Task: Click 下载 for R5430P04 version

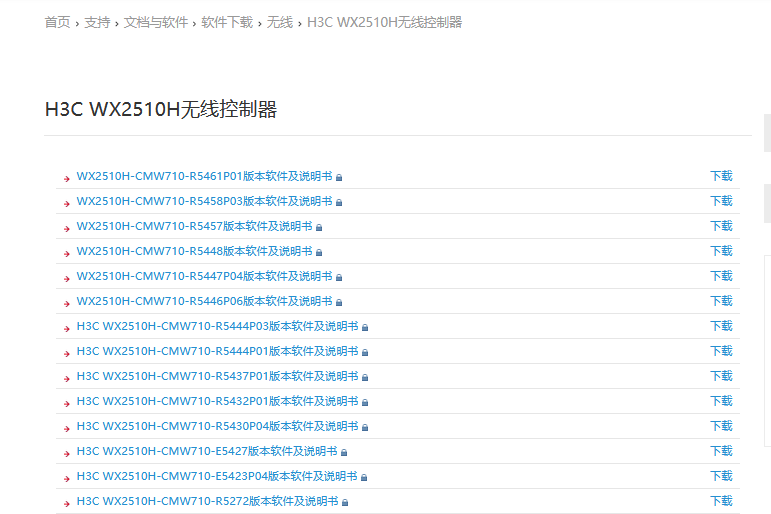Action: 721,426
